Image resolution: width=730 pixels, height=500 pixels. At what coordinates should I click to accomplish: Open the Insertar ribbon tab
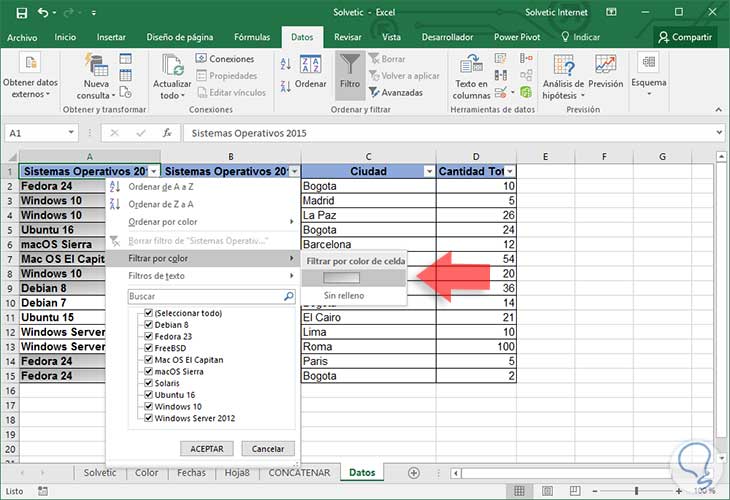[111, 37]
